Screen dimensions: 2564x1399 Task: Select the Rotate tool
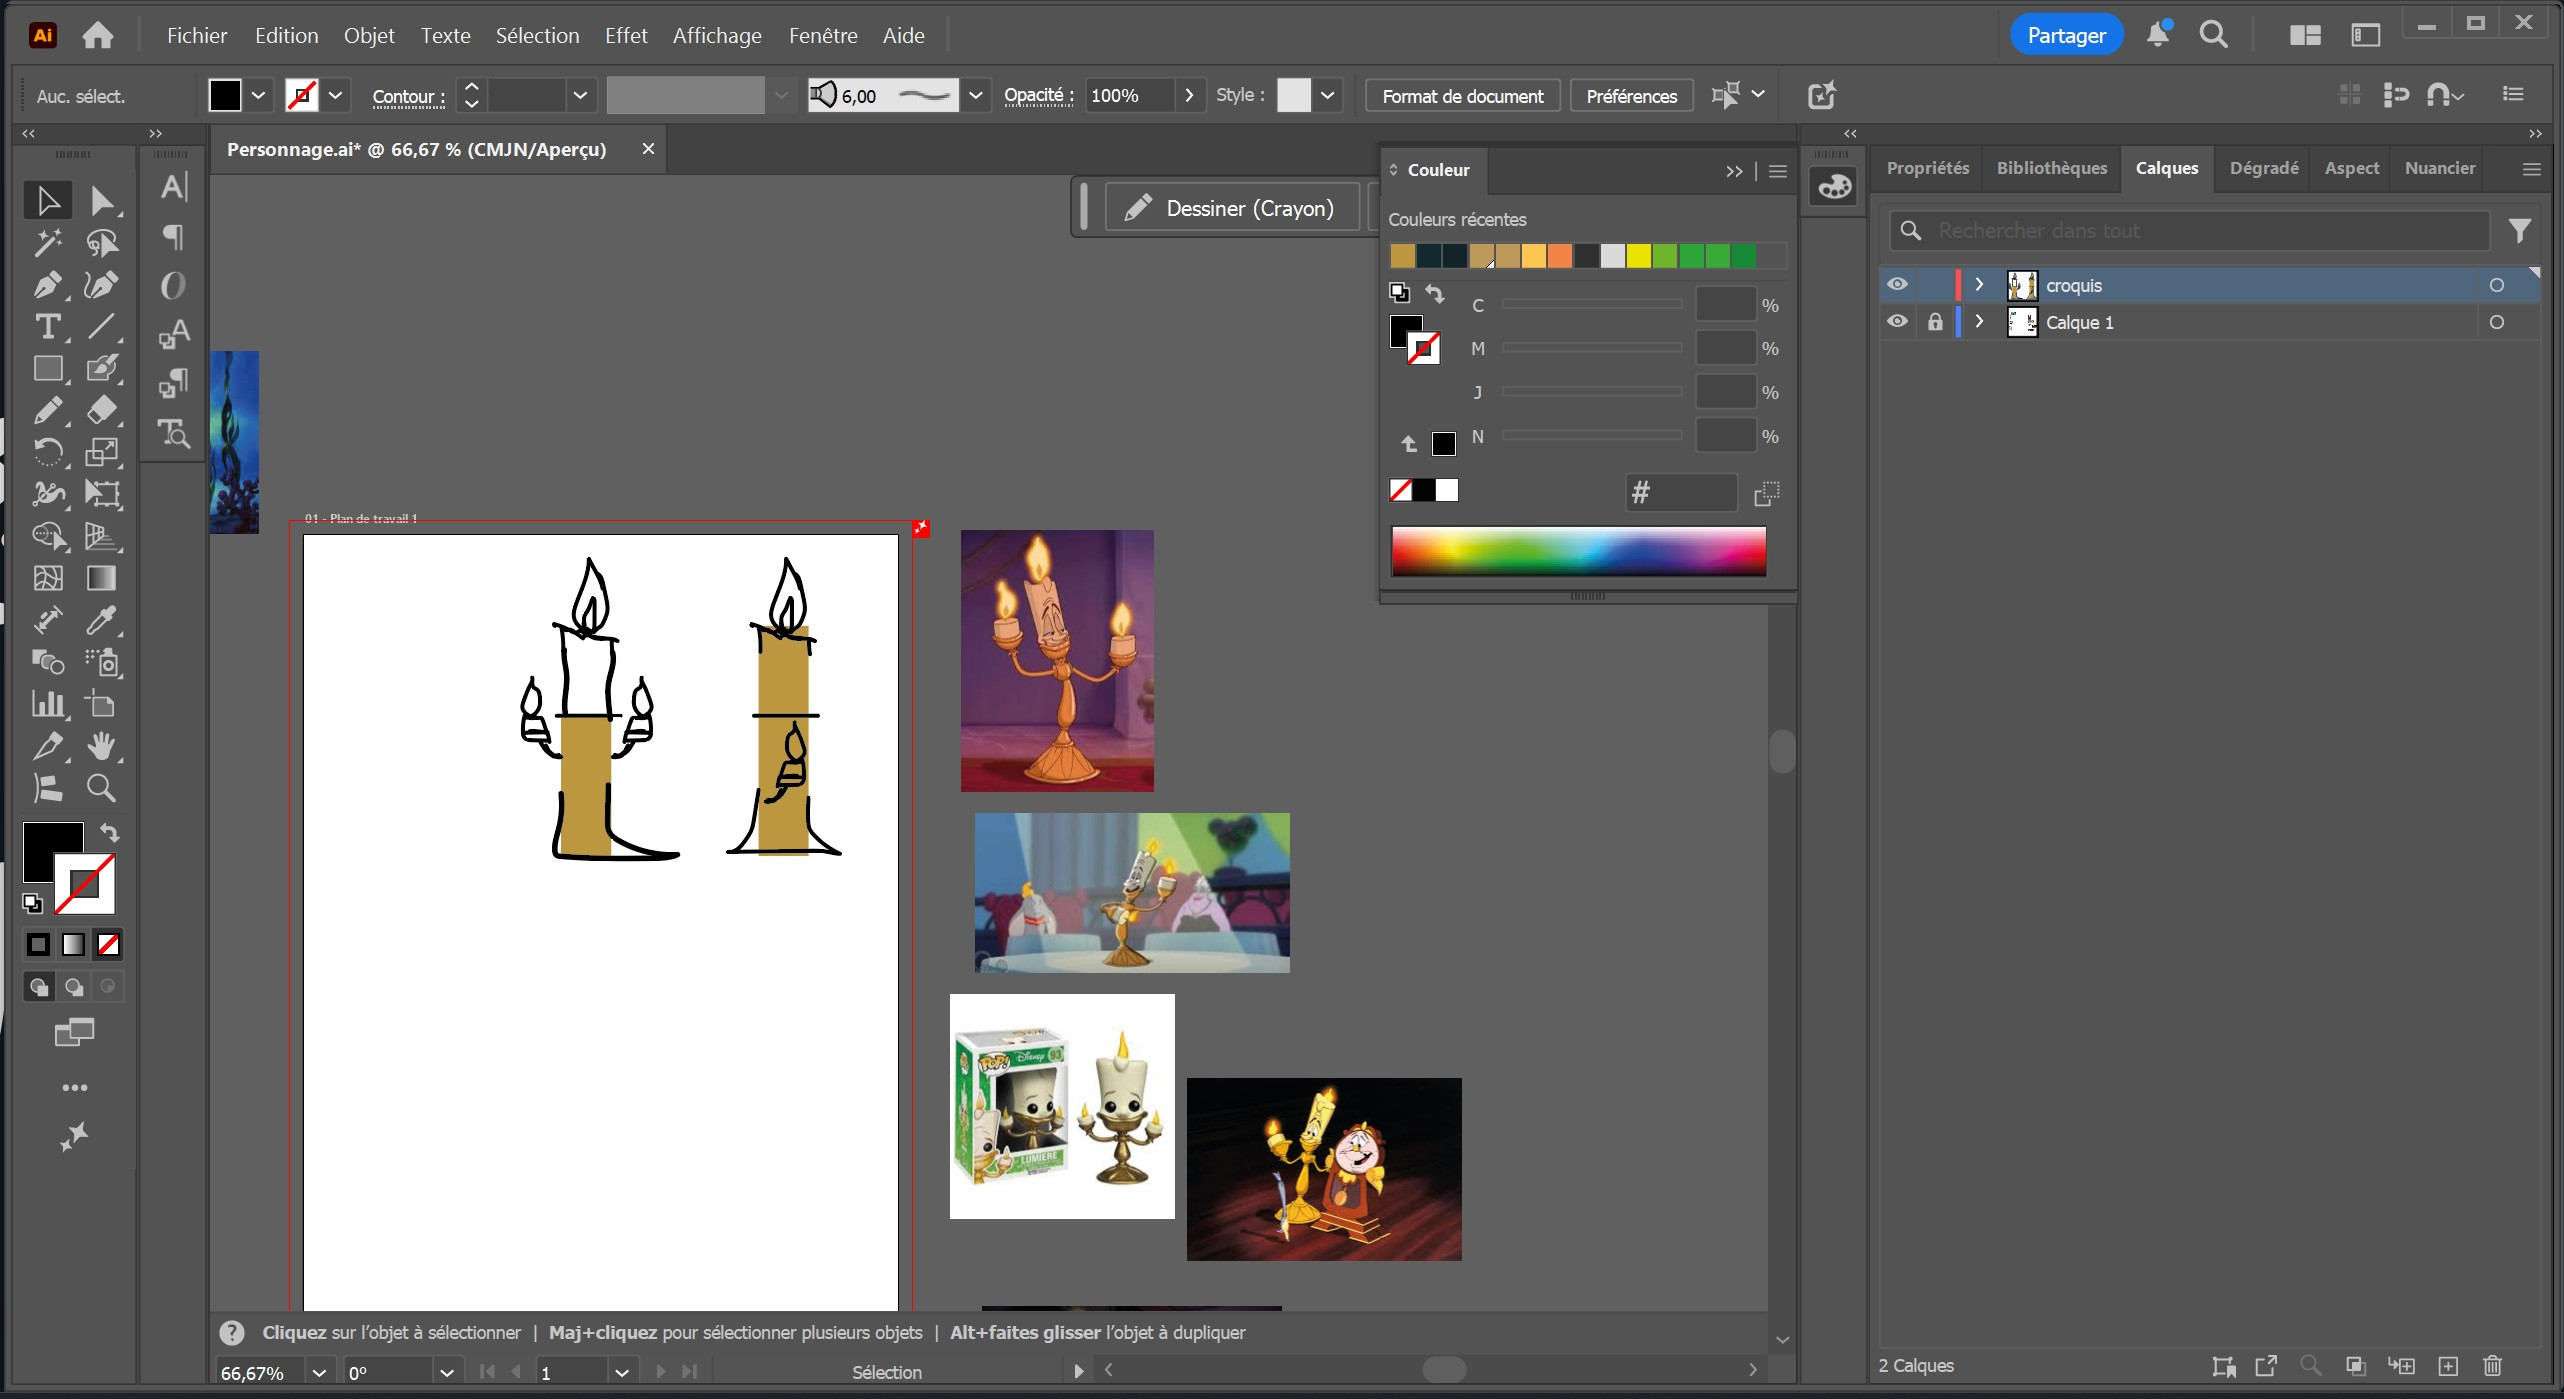point(46,452)
